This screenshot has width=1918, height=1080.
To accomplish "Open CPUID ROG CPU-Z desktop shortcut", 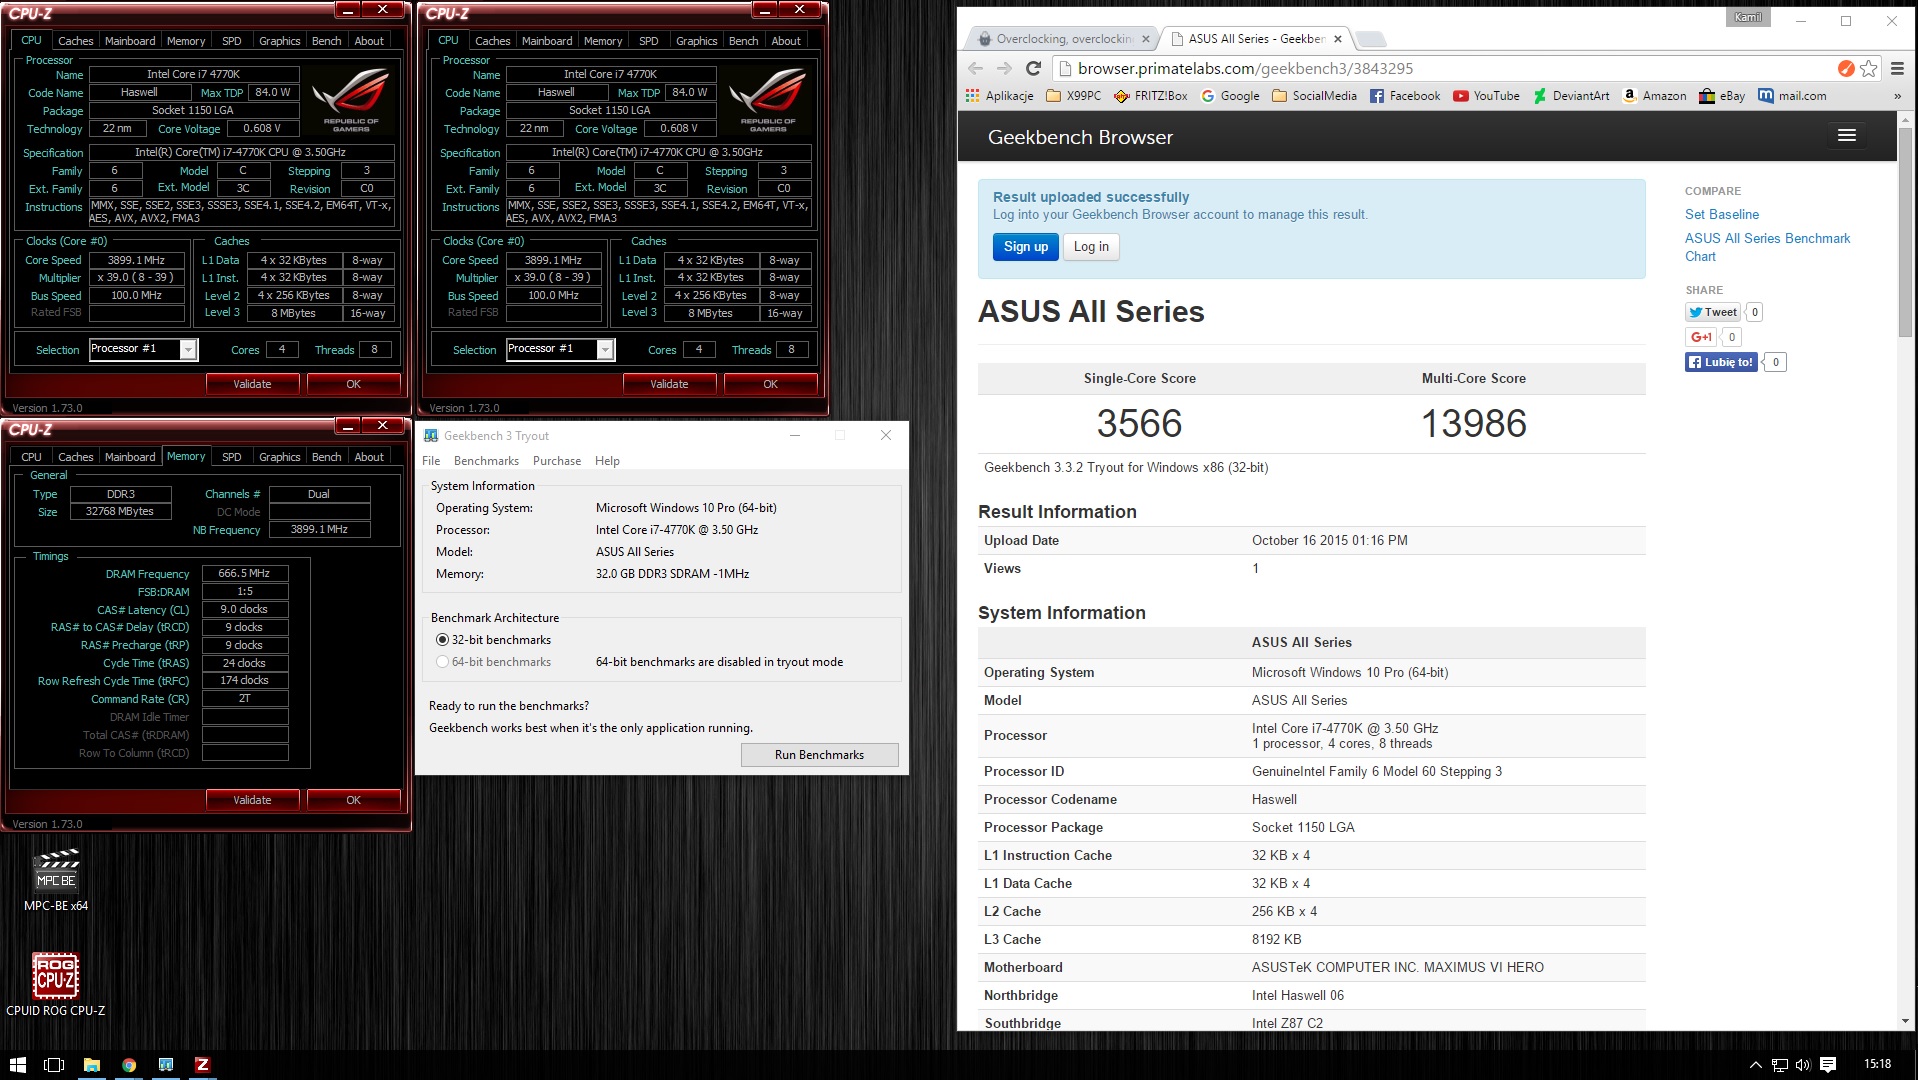I will (x=56, y=985).
